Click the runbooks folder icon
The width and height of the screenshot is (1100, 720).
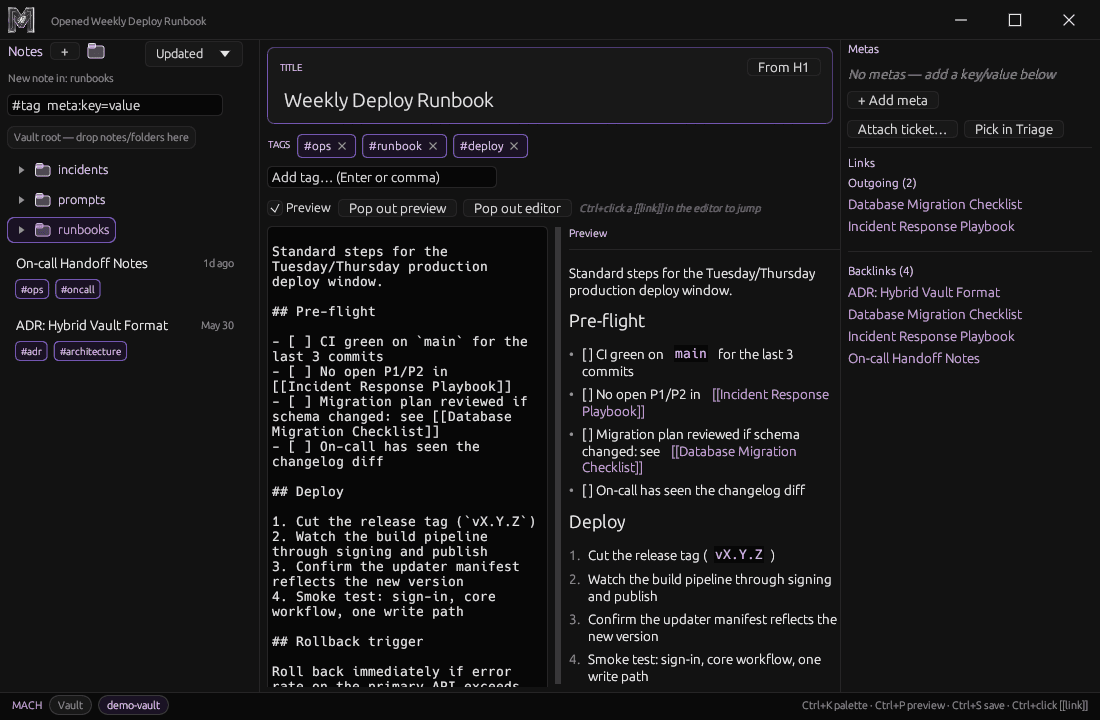click(x=43, y=230)
